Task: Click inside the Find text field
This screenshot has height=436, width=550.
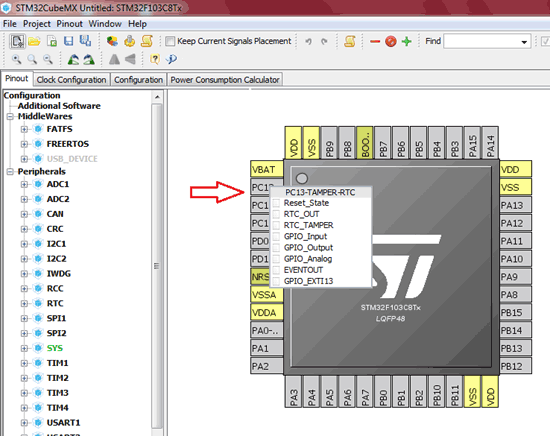Action: pyautogui.click(x=481, y=42)
